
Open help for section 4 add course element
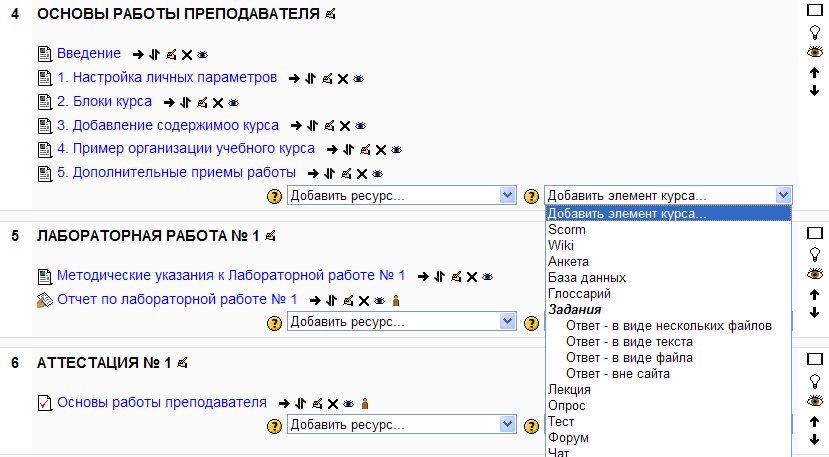click(x=531, y=197)
